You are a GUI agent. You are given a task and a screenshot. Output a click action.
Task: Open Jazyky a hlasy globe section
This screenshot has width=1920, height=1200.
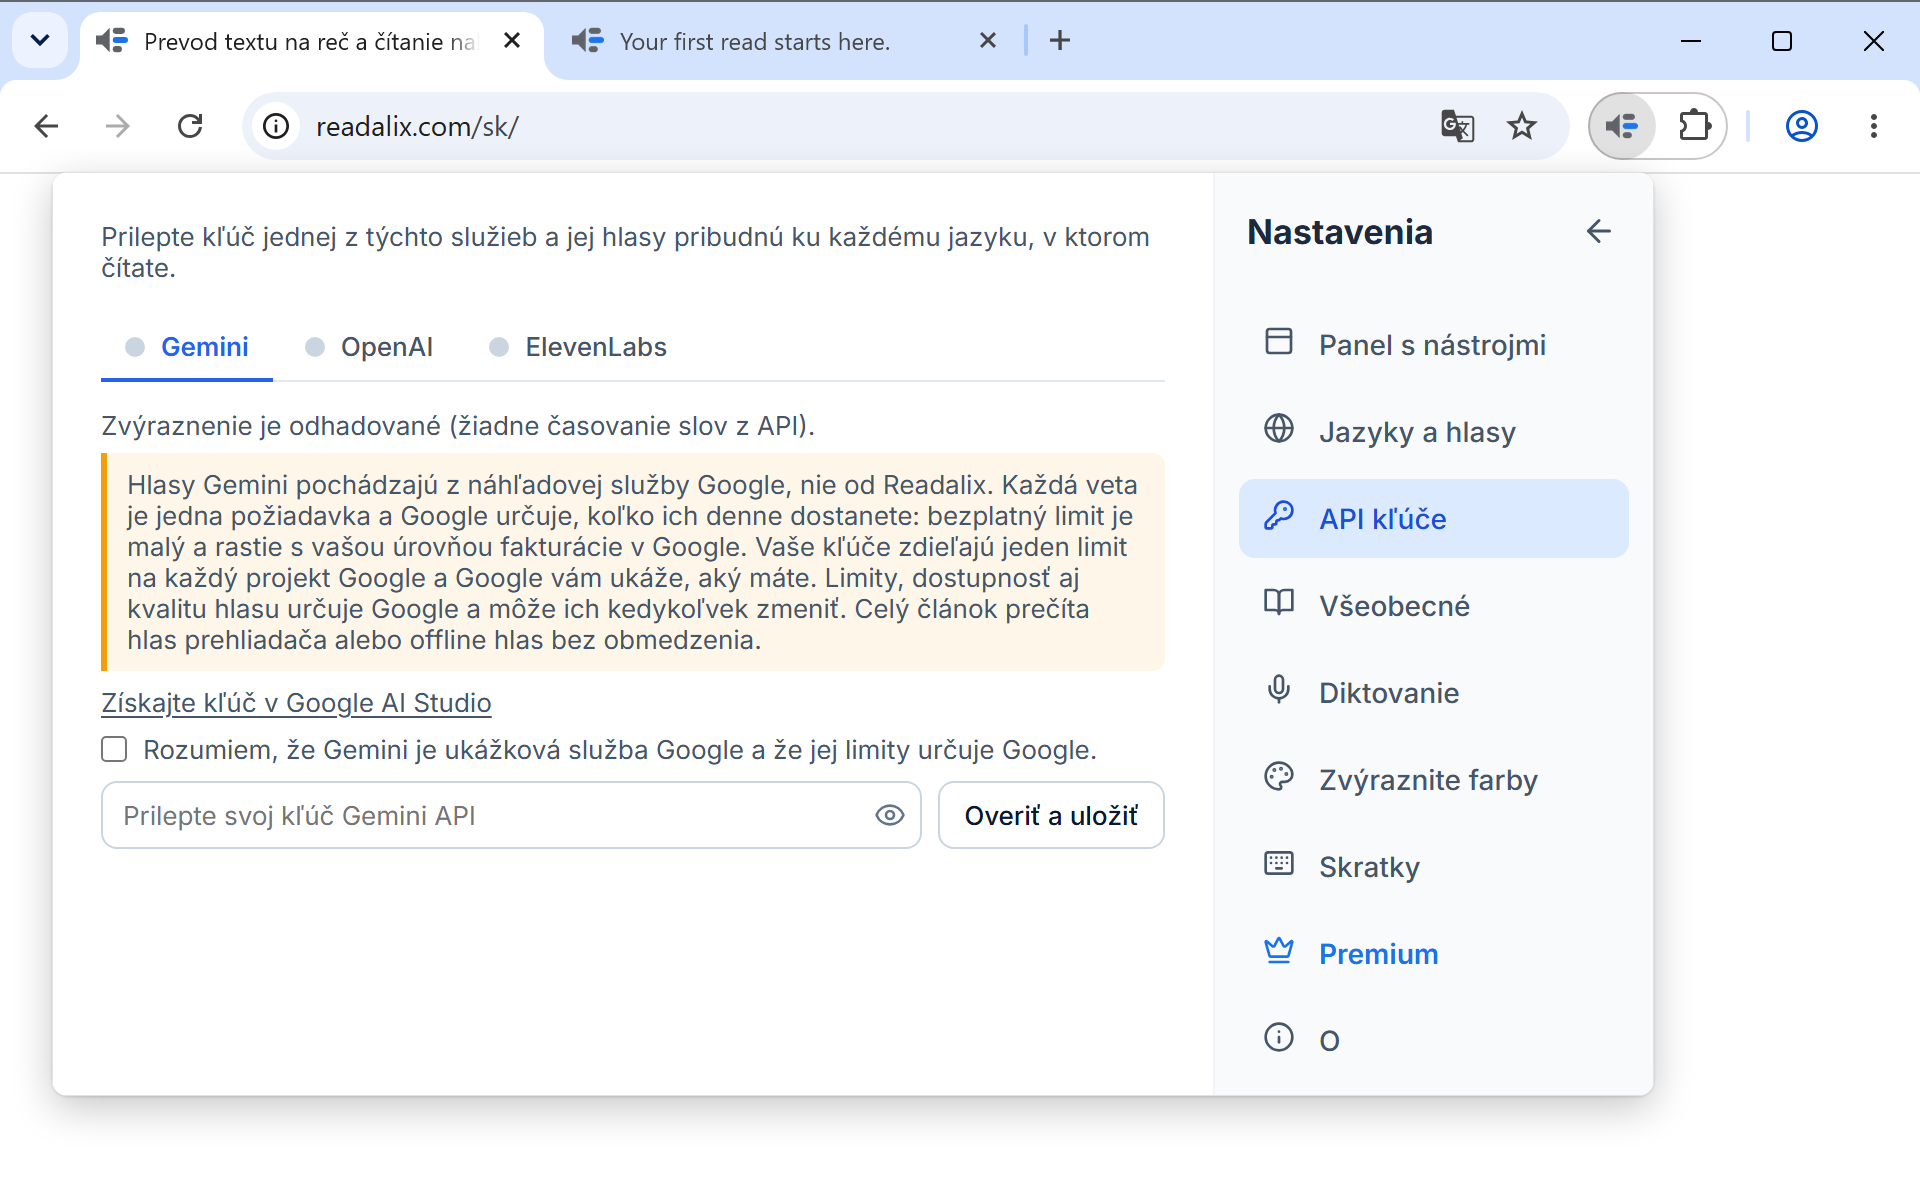(x=1433, y=432)
